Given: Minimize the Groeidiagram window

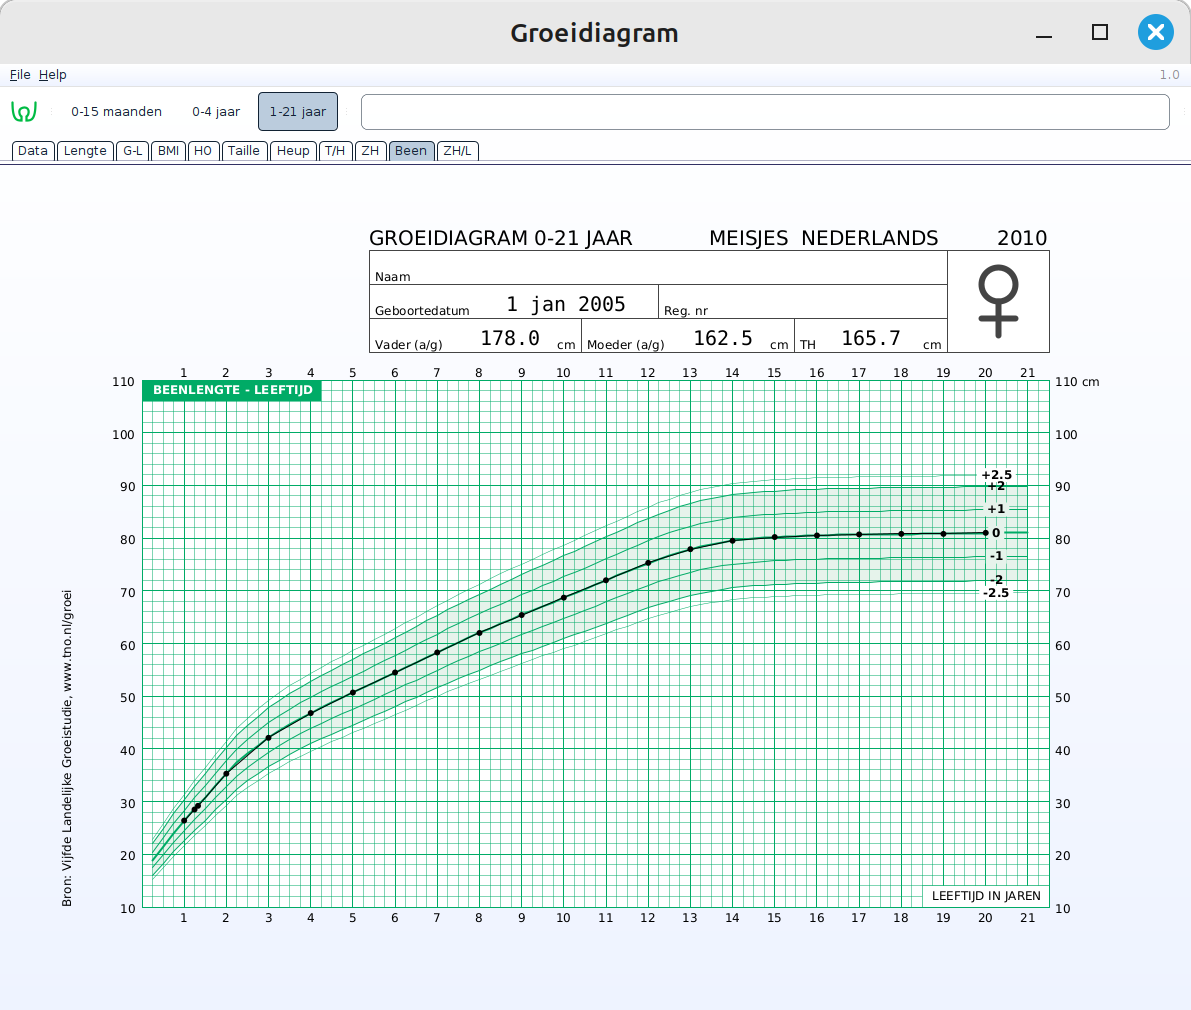Looking at the screenshot, I should point(1044,33).
